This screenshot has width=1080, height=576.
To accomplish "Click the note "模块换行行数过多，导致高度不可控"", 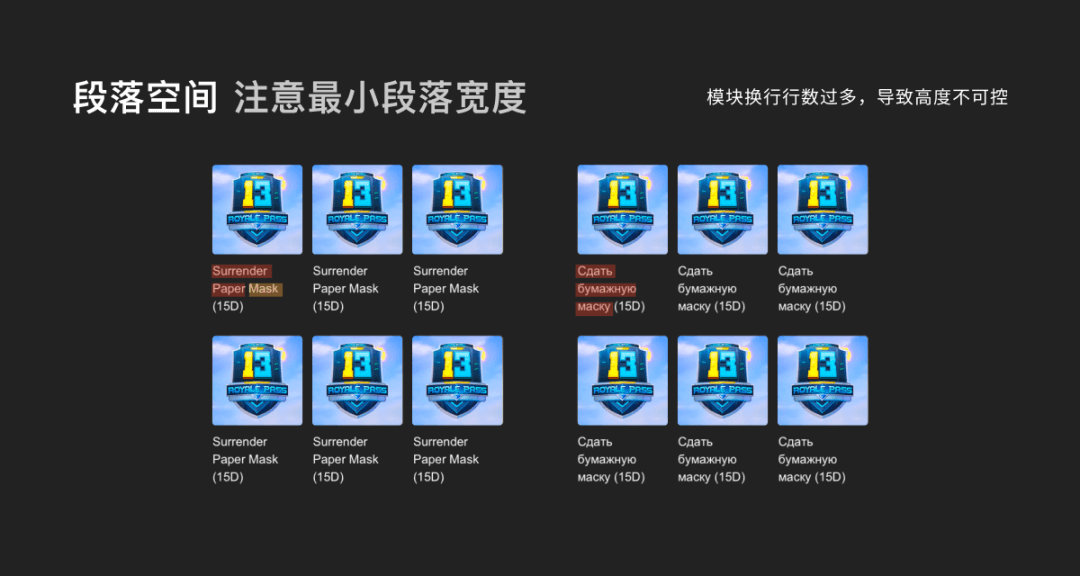I will pyautogui.click(x=857, y=97).
